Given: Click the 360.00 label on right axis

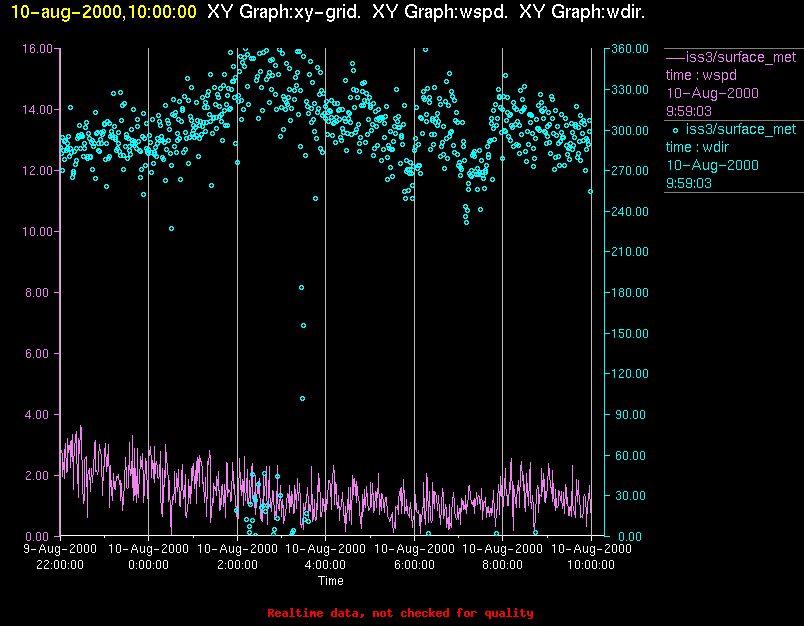Looking at the screenshot, I should [630, 49].
